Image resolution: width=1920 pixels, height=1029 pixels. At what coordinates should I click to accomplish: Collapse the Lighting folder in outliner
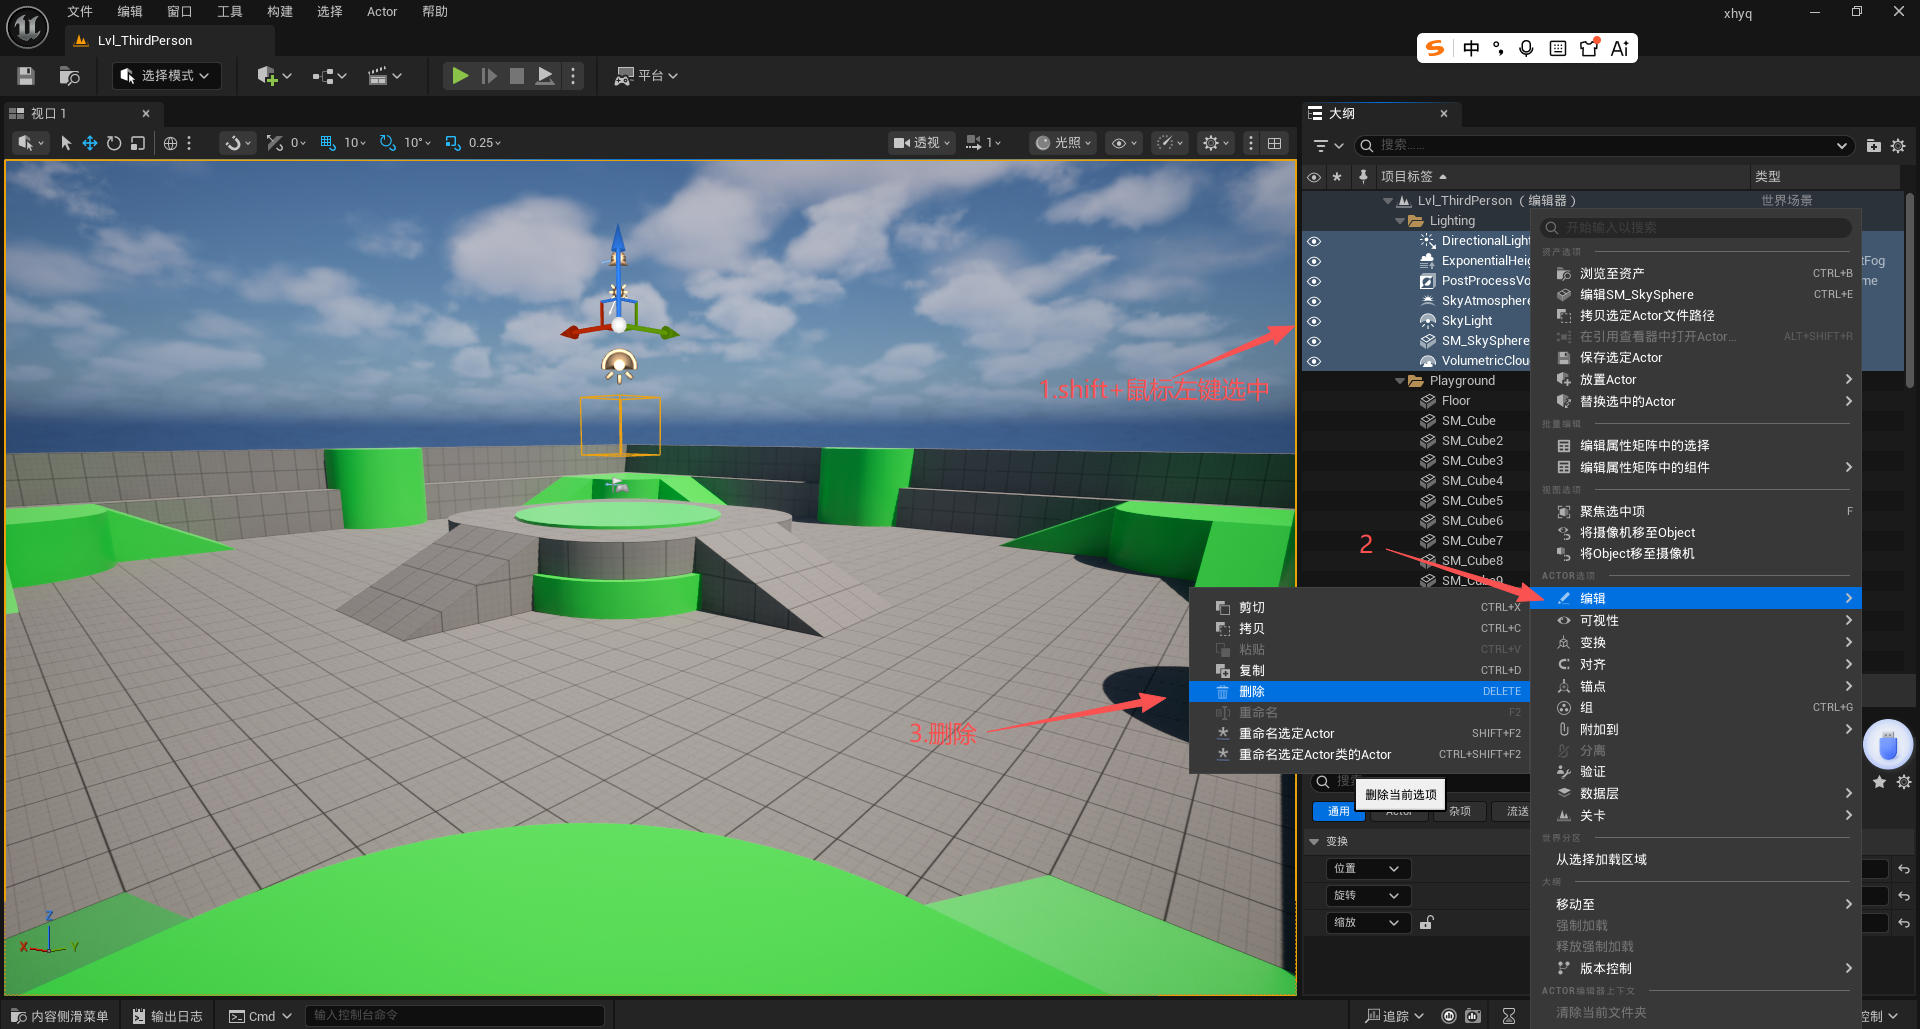click(x=1400, y=221)
